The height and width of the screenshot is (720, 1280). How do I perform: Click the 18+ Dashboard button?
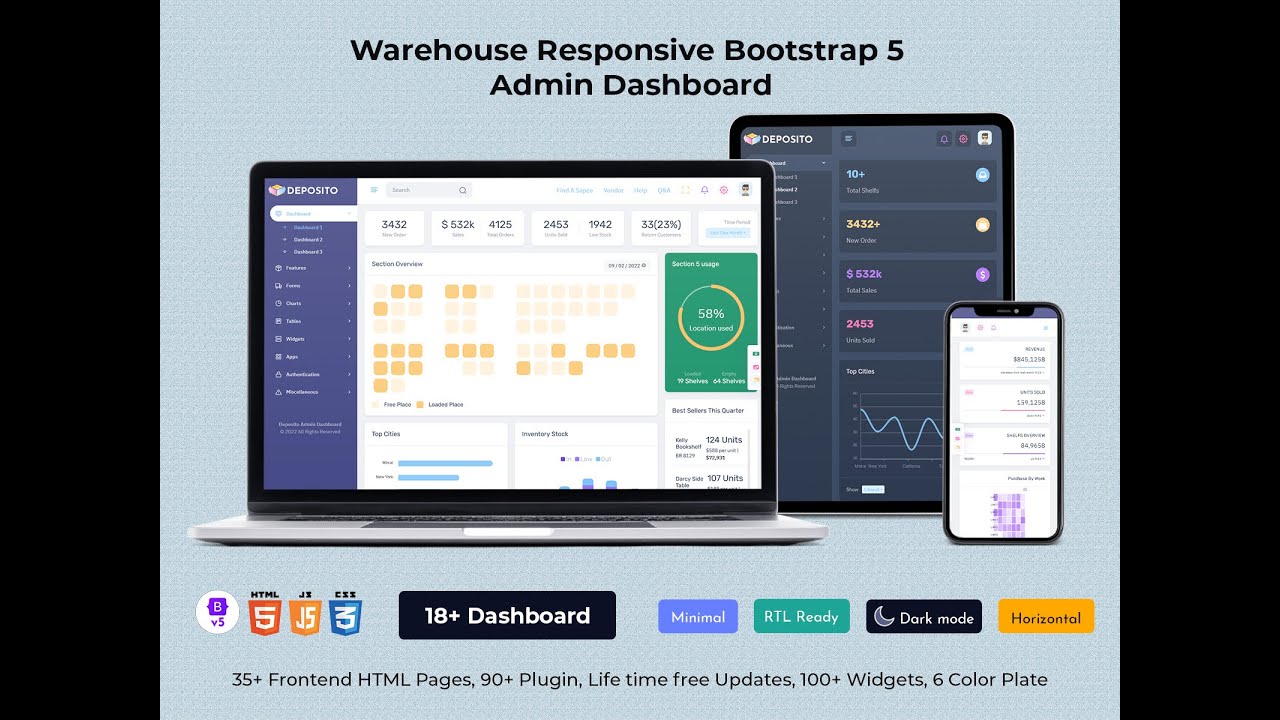click(507, 615)
